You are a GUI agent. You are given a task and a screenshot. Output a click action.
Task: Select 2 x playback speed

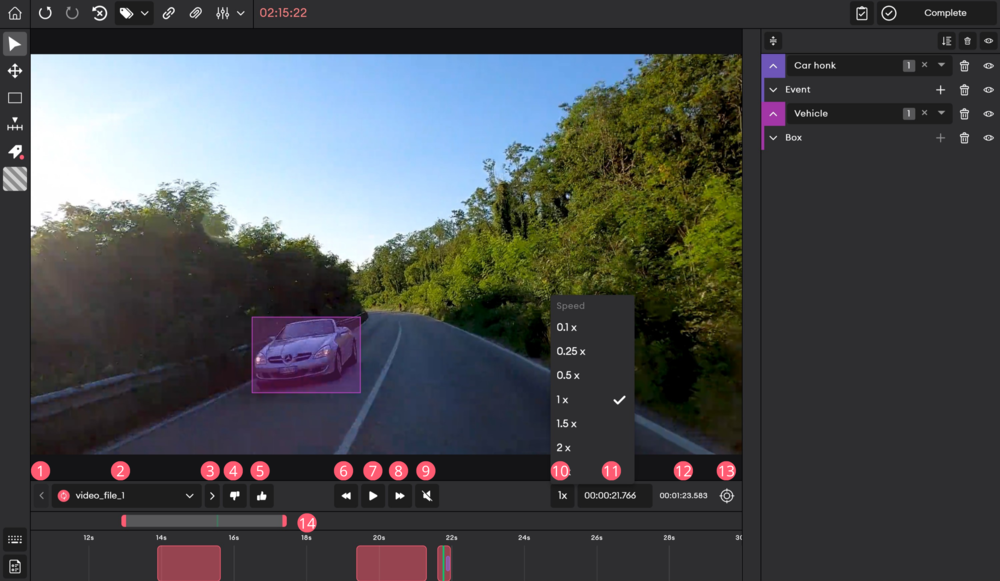592,448
